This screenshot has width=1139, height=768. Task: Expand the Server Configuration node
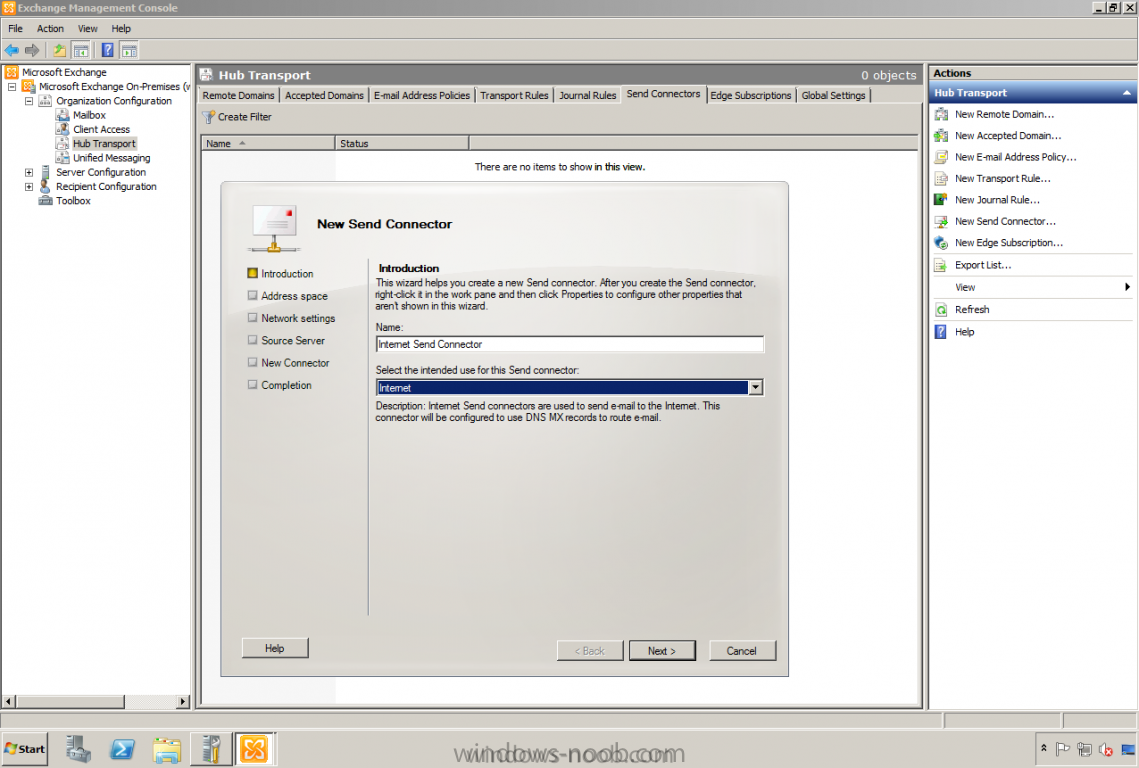29,172
